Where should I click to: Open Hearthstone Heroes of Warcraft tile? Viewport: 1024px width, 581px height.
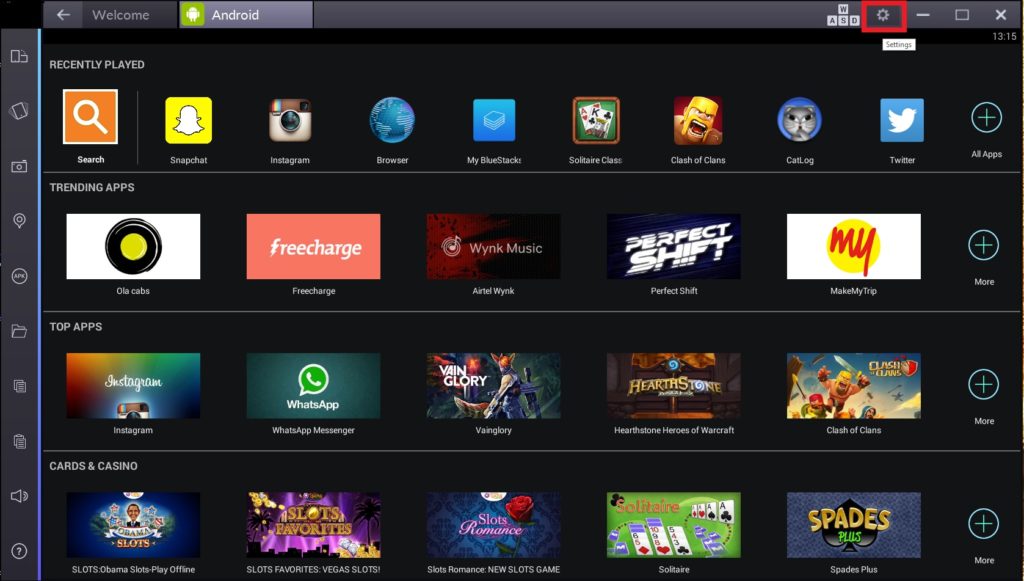pyautogui.click(x=674, y=386)
